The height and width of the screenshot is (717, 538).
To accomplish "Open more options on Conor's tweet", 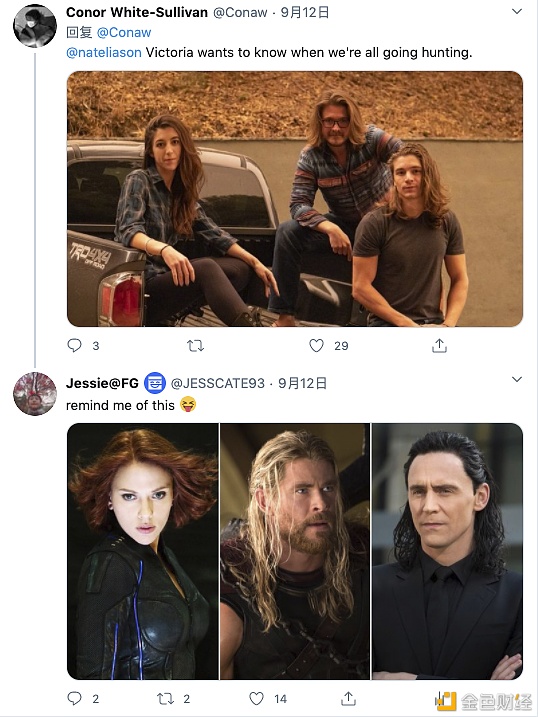I will [517, 11].
